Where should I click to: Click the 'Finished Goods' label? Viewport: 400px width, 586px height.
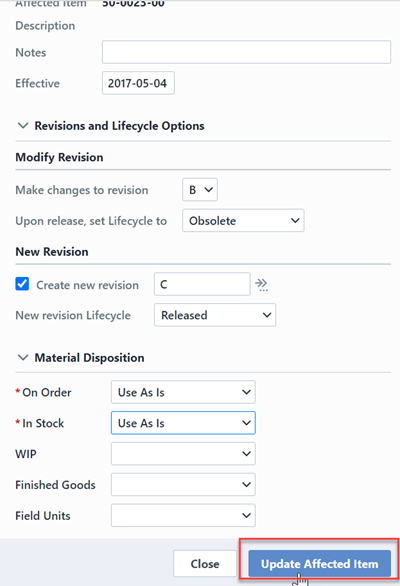pyautogui.click(x=55, y=485)
